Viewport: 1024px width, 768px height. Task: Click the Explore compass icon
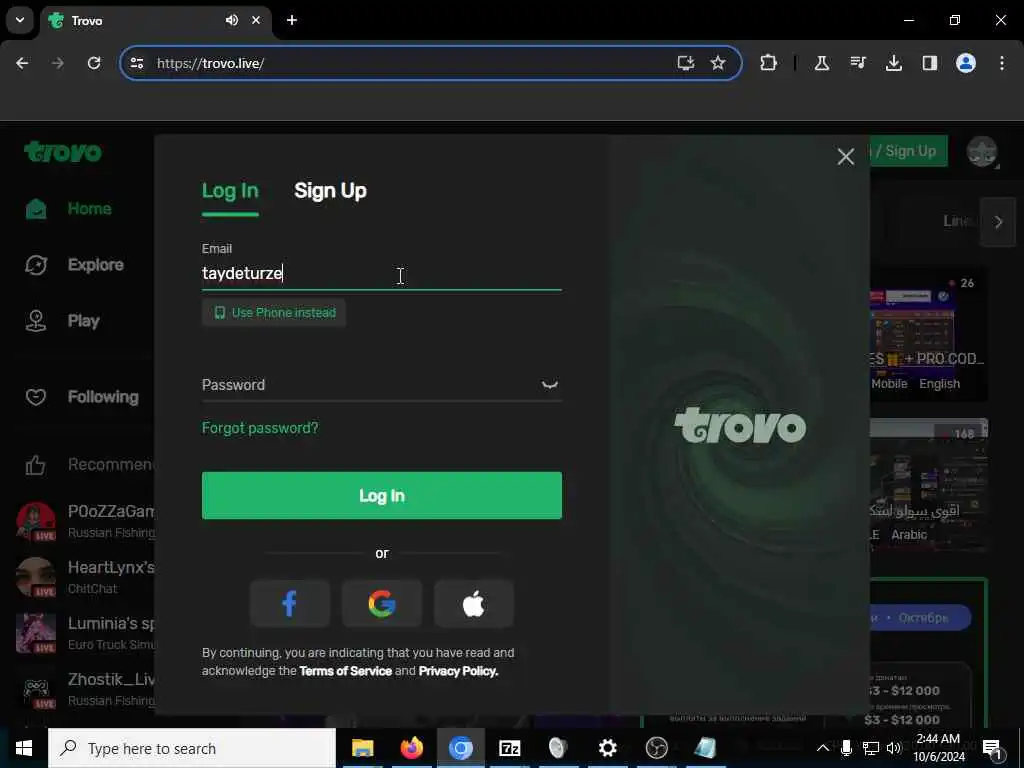[x=36, y=265]
